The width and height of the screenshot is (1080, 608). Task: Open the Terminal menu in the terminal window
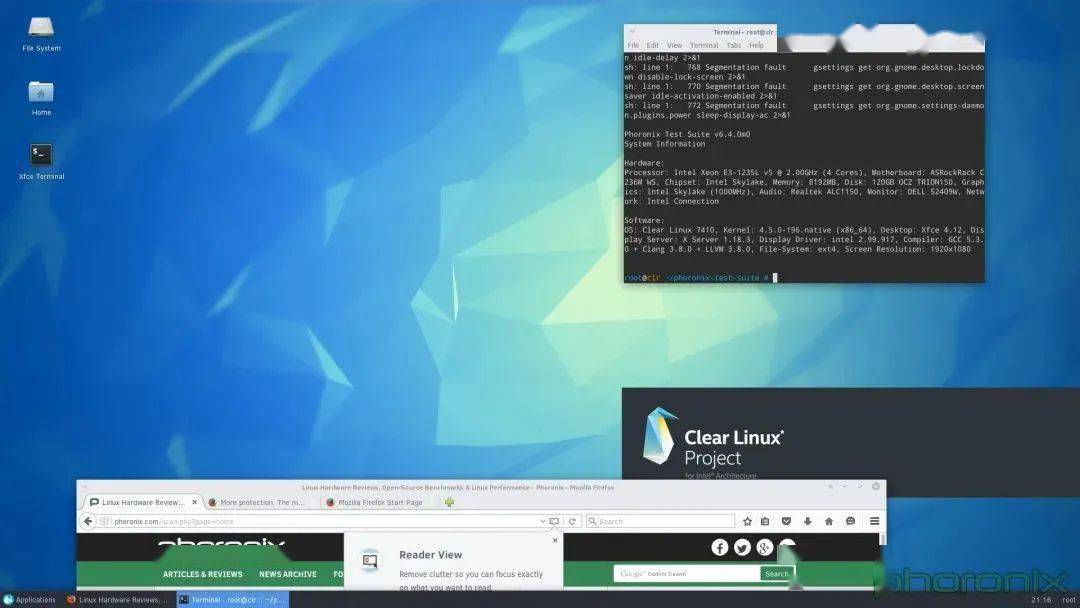pyautogui.click(x=704, y=45)
